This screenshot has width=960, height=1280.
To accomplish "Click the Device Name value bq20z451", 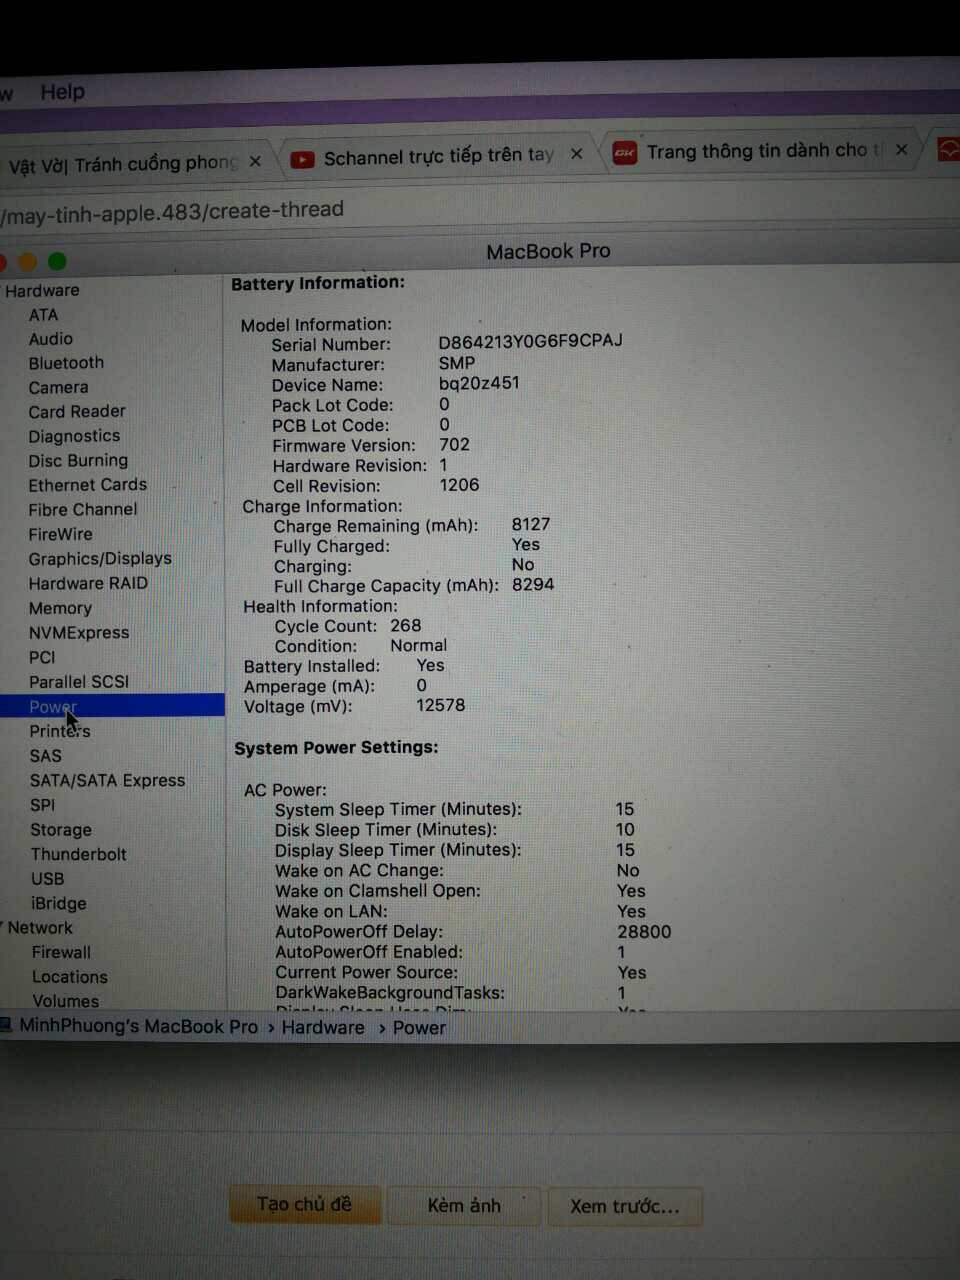I will (479, 383).
